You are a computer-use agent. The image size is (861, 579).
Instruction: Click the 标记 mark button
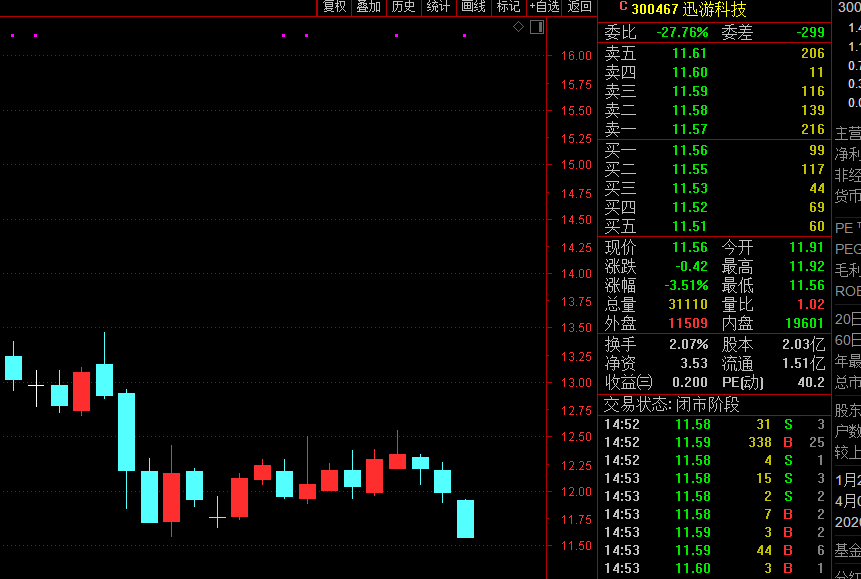point(508,7)
